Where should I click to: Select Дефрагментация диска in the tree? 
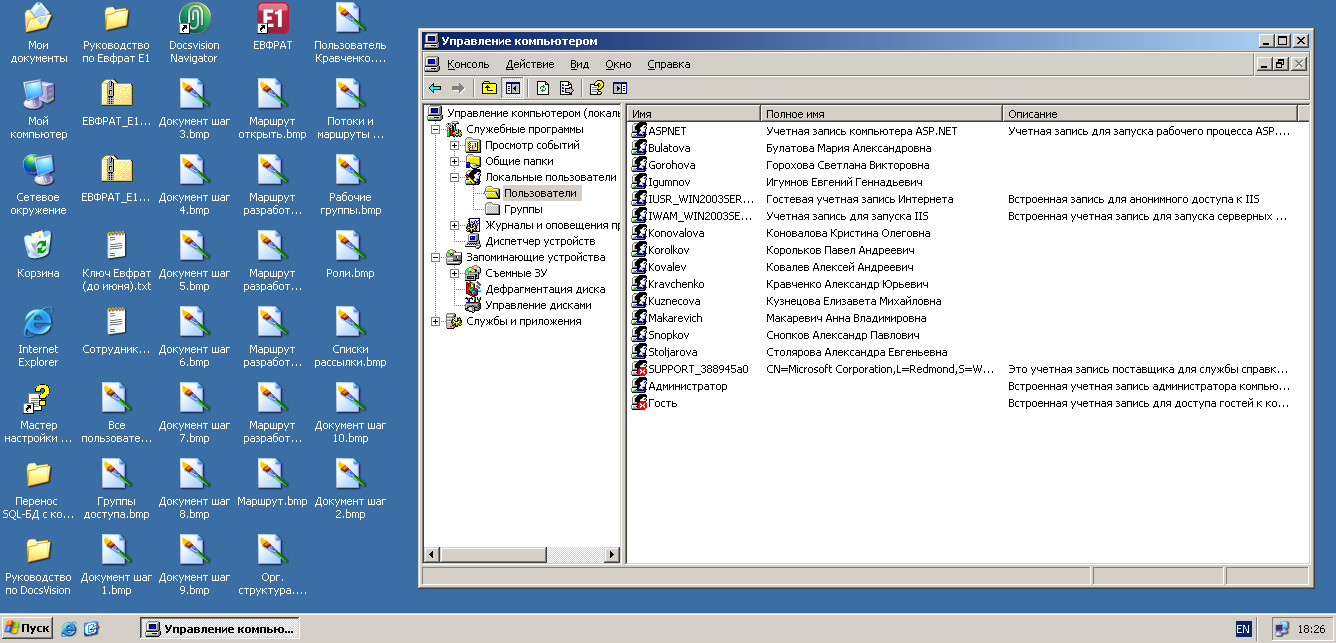click(545, 289)
